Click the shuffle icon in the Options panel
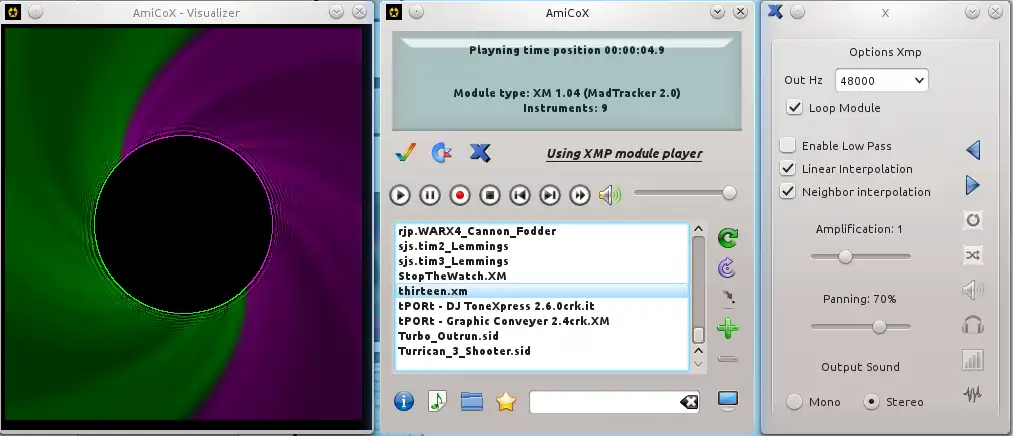The height and width of the screenshot is (436, 1013). point(973,255)
